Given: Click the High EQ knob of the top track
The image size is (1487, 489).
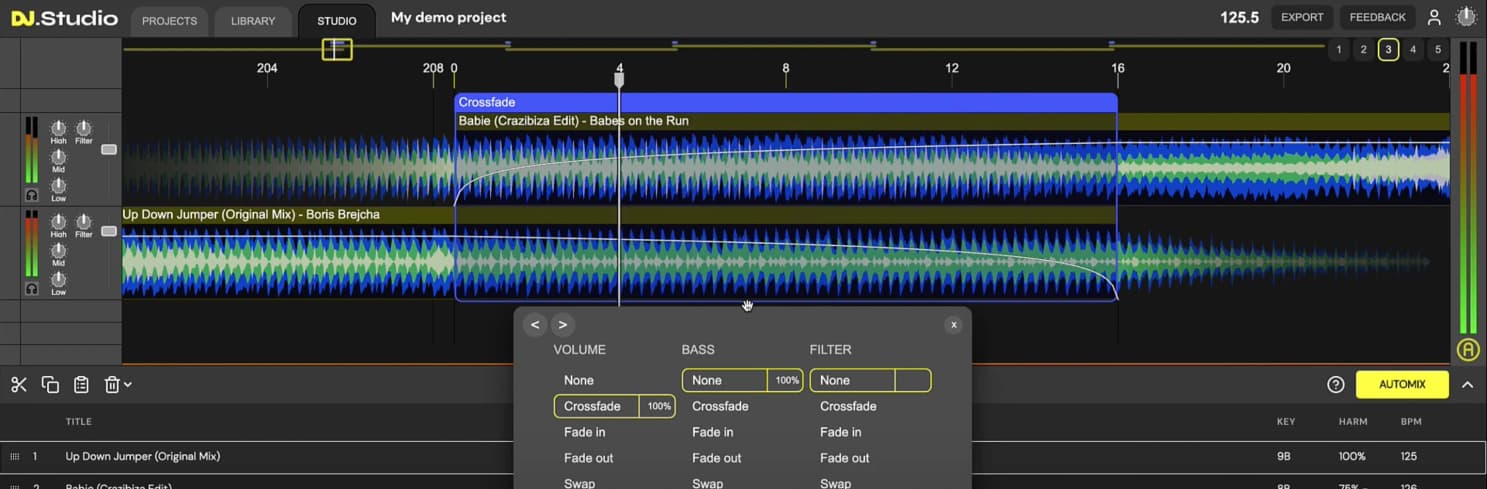Looking at the screenshot, I should [x=58, y=128].
